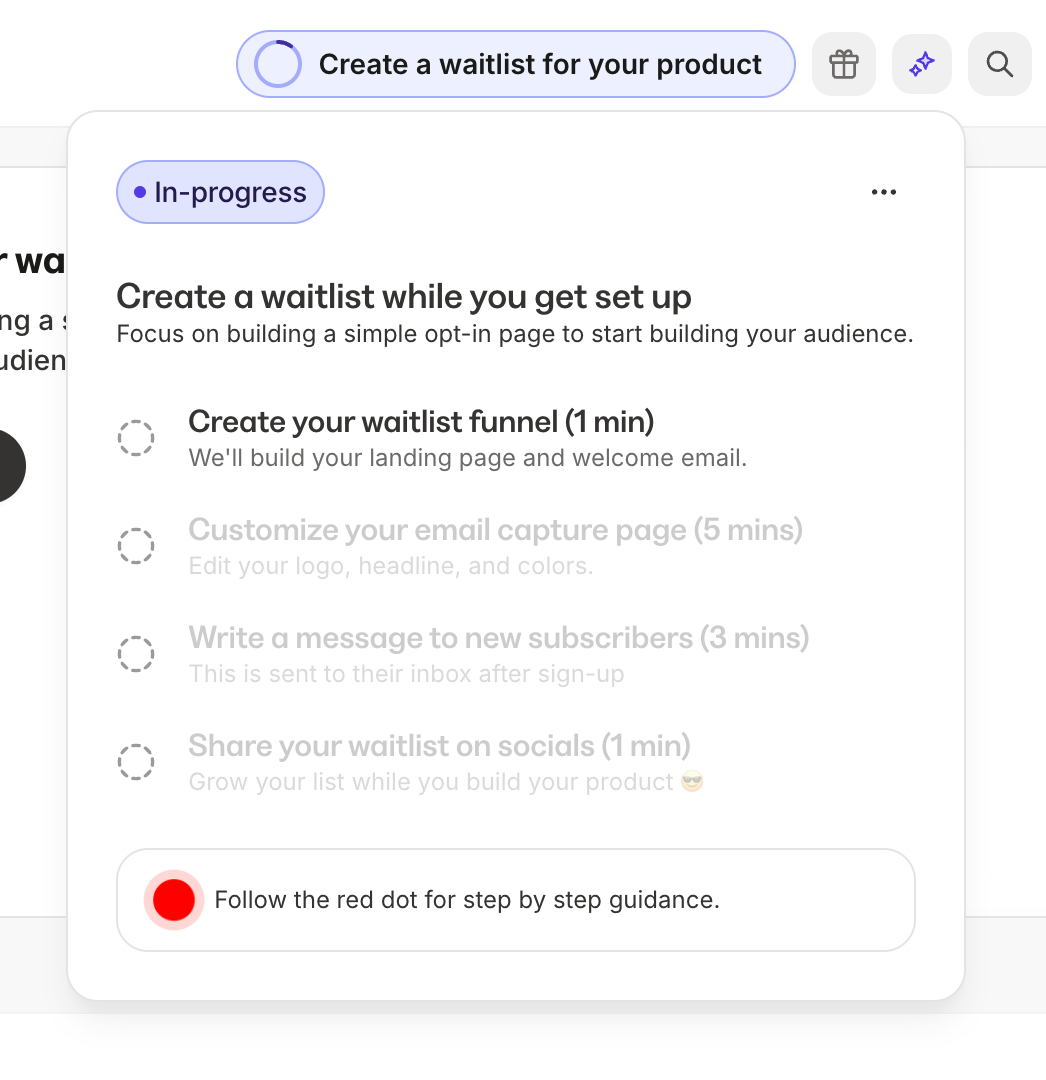Open the three-dot overflow menu
The height and width of the screenshot is (1080, 1046).
(x=884, y=191)
